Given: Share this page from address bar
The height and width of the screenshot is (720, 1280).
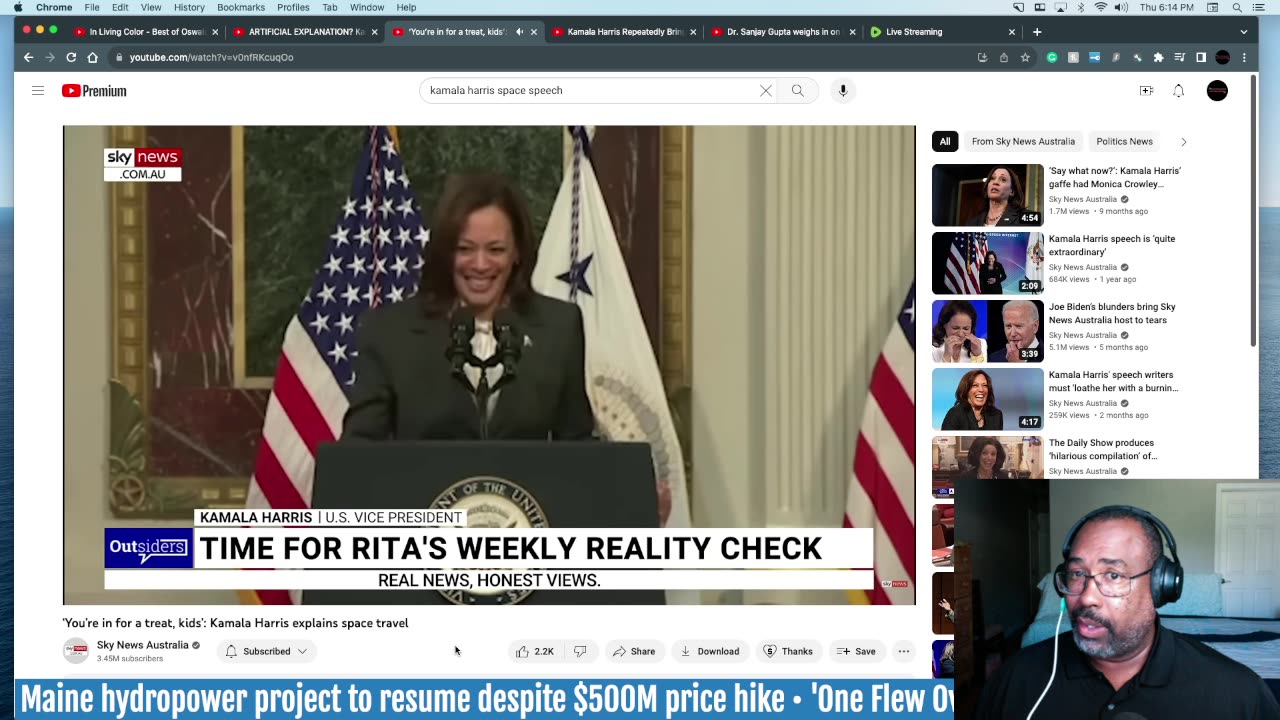Looking at the screenshot, I should (1004, 58).
